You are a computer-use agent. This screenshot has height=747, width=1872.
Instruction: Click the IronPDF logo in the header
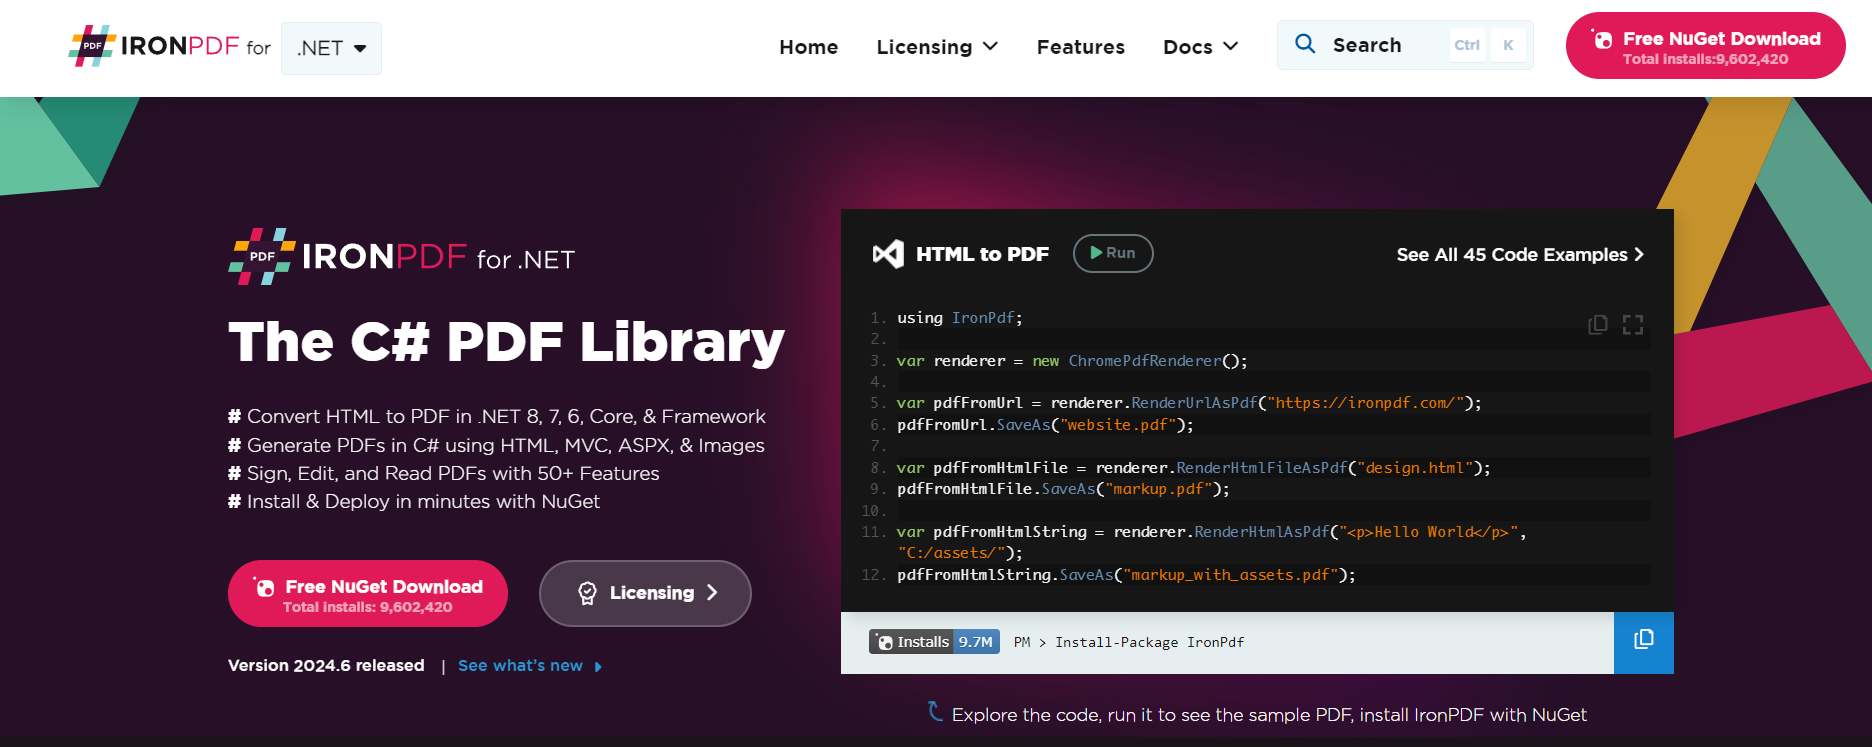[x=155, y=47]
